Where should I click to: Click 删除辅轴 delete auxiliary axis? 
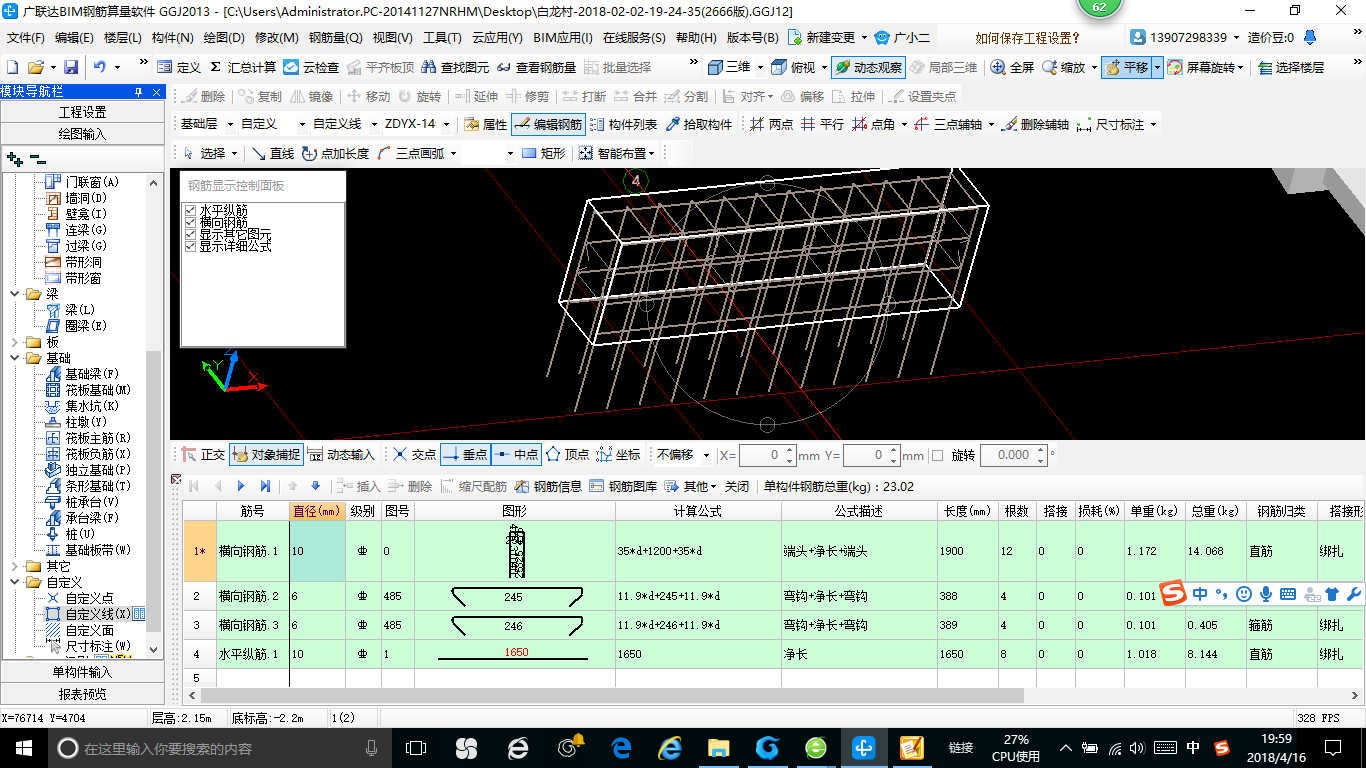tap(1035, 124)
